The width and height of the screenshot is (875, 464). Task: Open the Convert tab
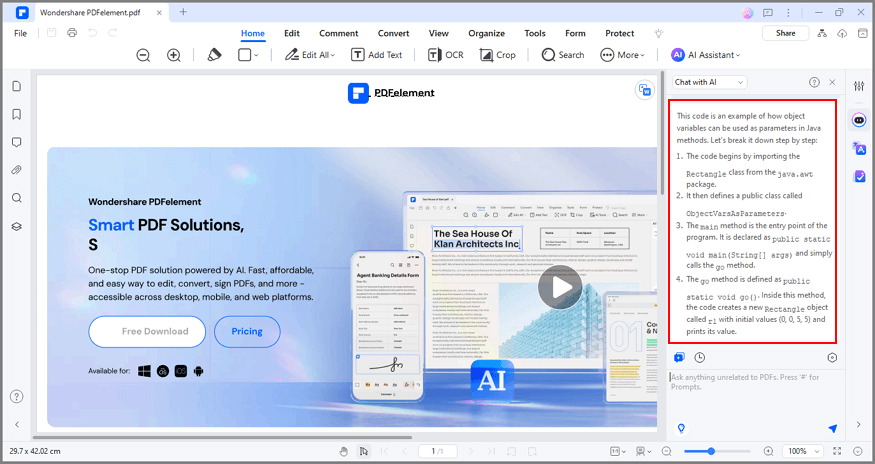[393, 34]
